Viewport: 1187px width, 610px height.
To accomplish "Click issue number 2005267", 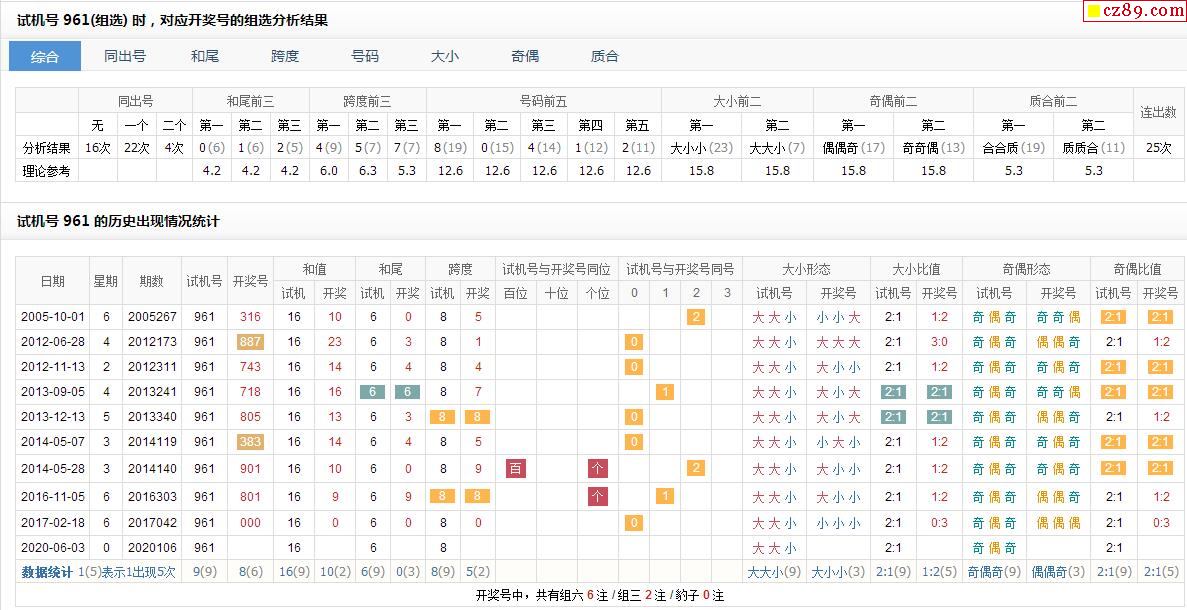I will tap(152, 317).
